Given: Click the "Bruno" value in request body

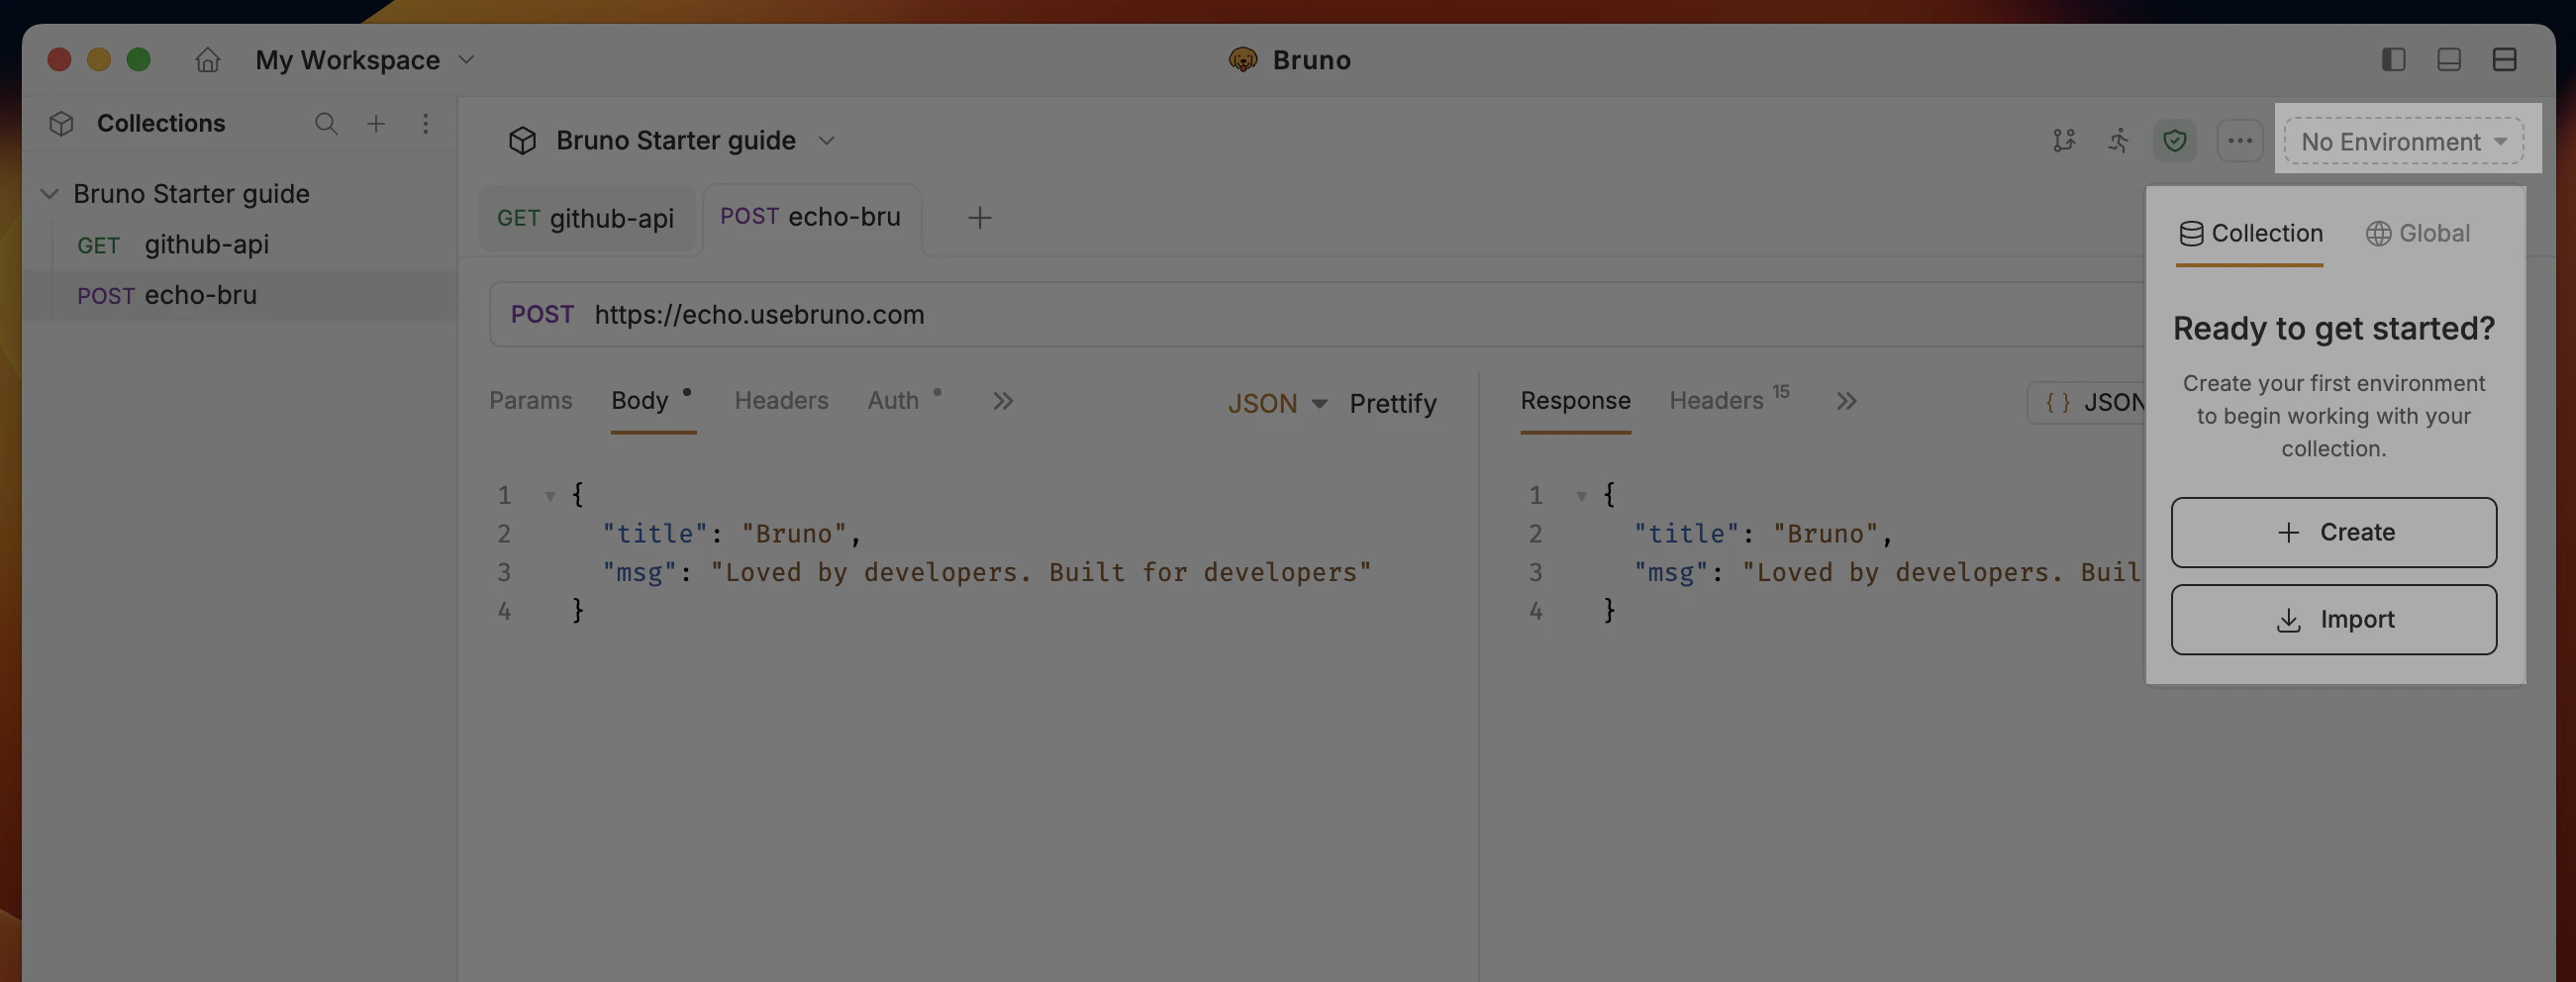Looking at the screenshot, I should pyautogui.click(x=795, y=534).
